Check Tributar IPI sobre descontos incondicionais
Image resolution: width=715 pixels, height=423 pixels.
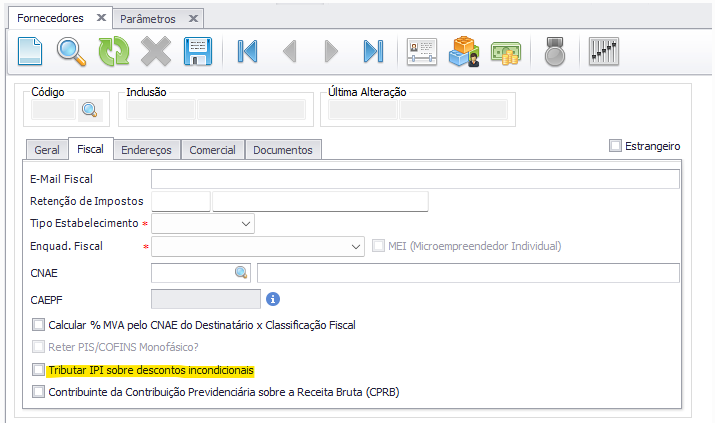click(x=39, y=370)
